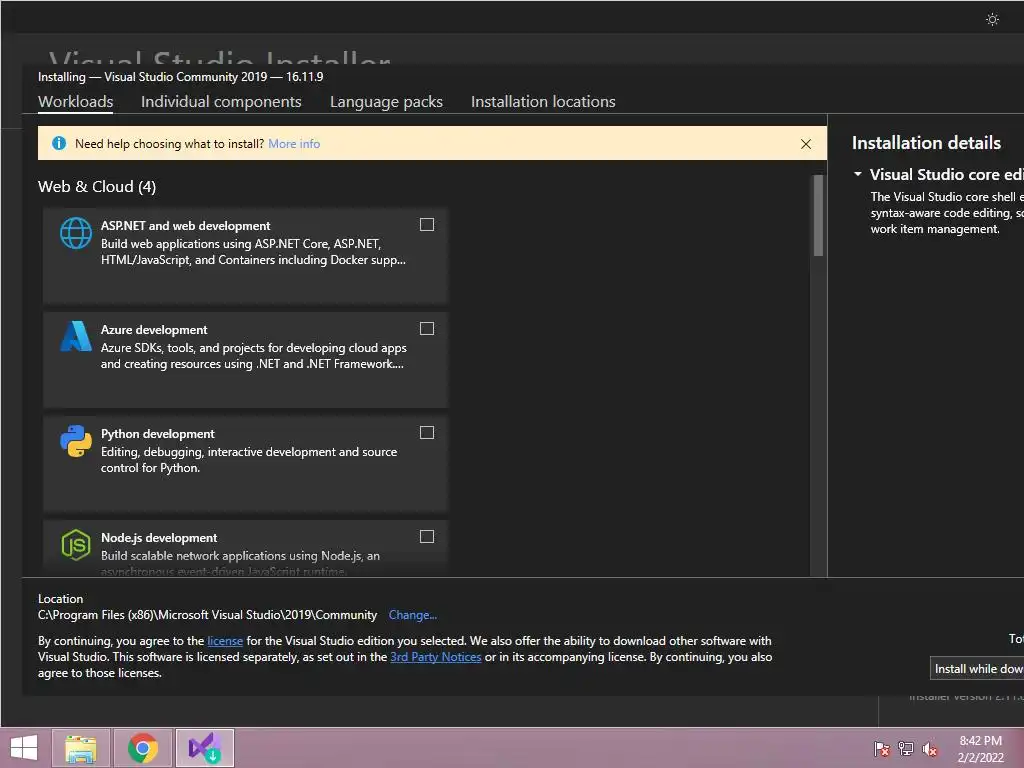The width and height of the screenshot is (1024, 768).
Task: Open the More info link
Action: point(294,144)
